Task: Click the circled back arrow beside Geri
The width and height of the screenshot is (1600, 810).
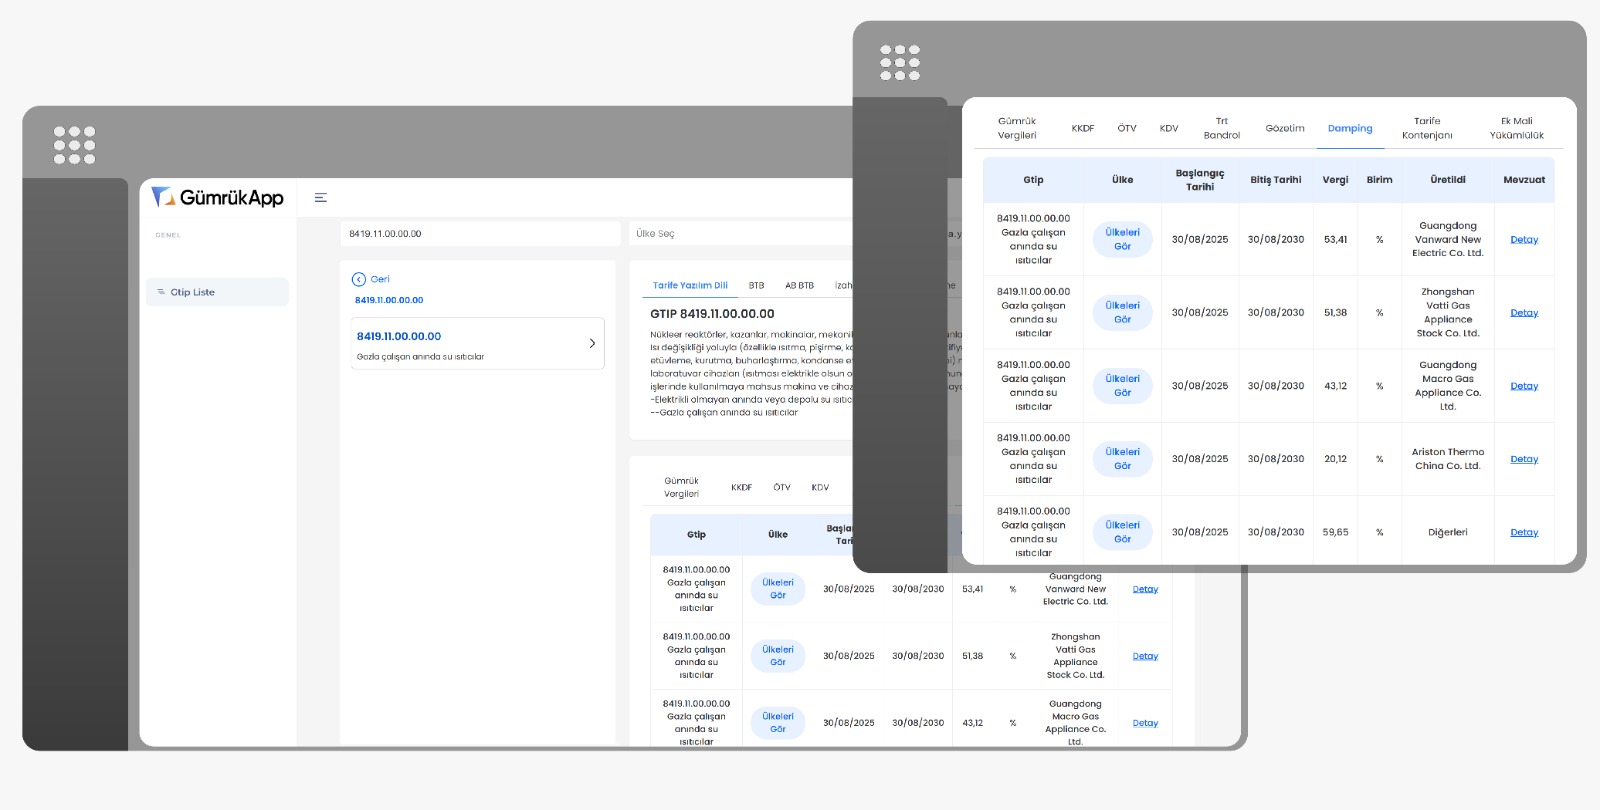Action: 359,280
